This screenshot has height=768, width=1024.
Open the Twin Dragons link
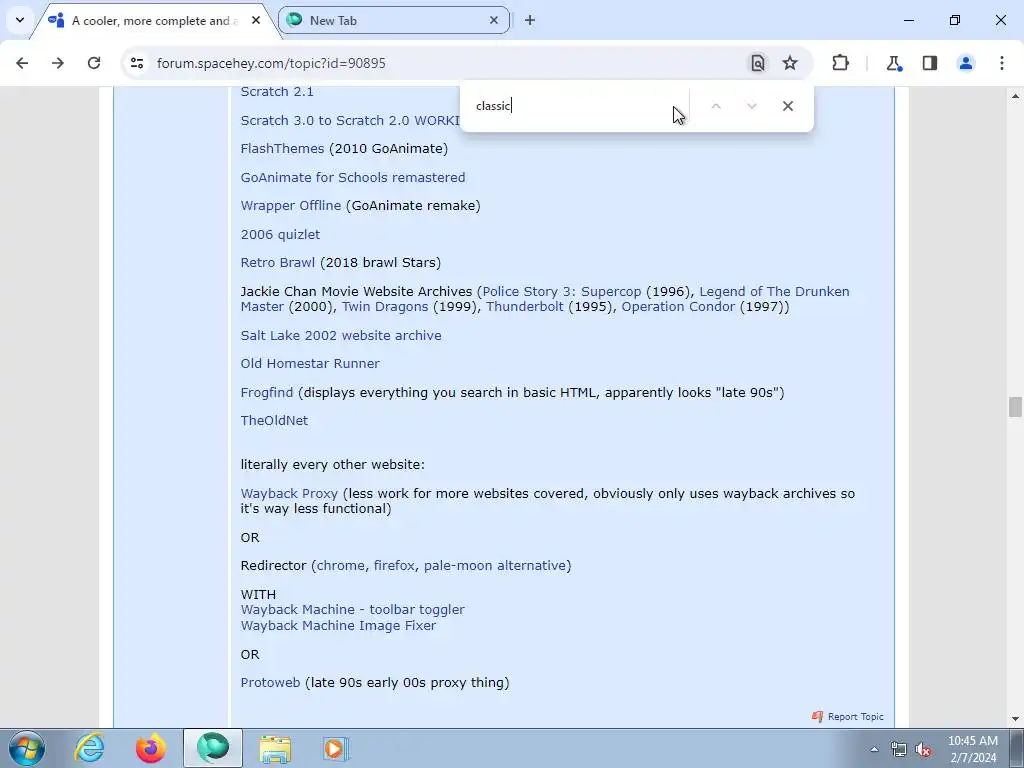click(385, 307)
